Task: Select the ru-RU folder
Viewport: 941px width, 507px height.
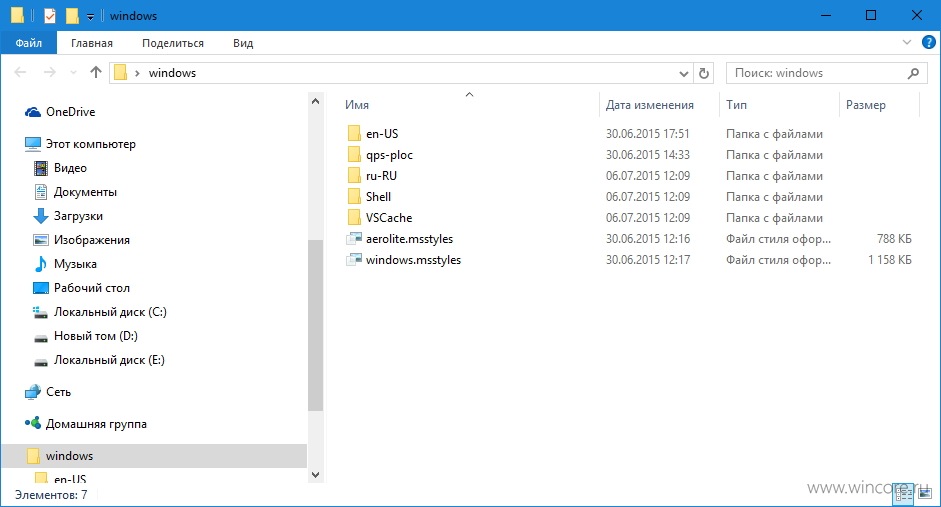Action: 372,176
